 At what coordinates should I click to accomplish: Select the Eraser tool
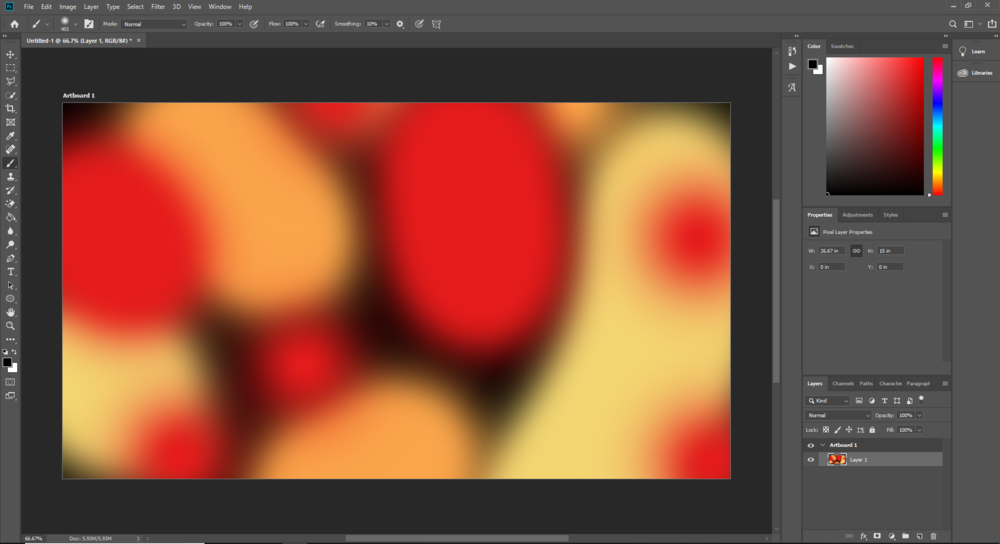point(10,204)
